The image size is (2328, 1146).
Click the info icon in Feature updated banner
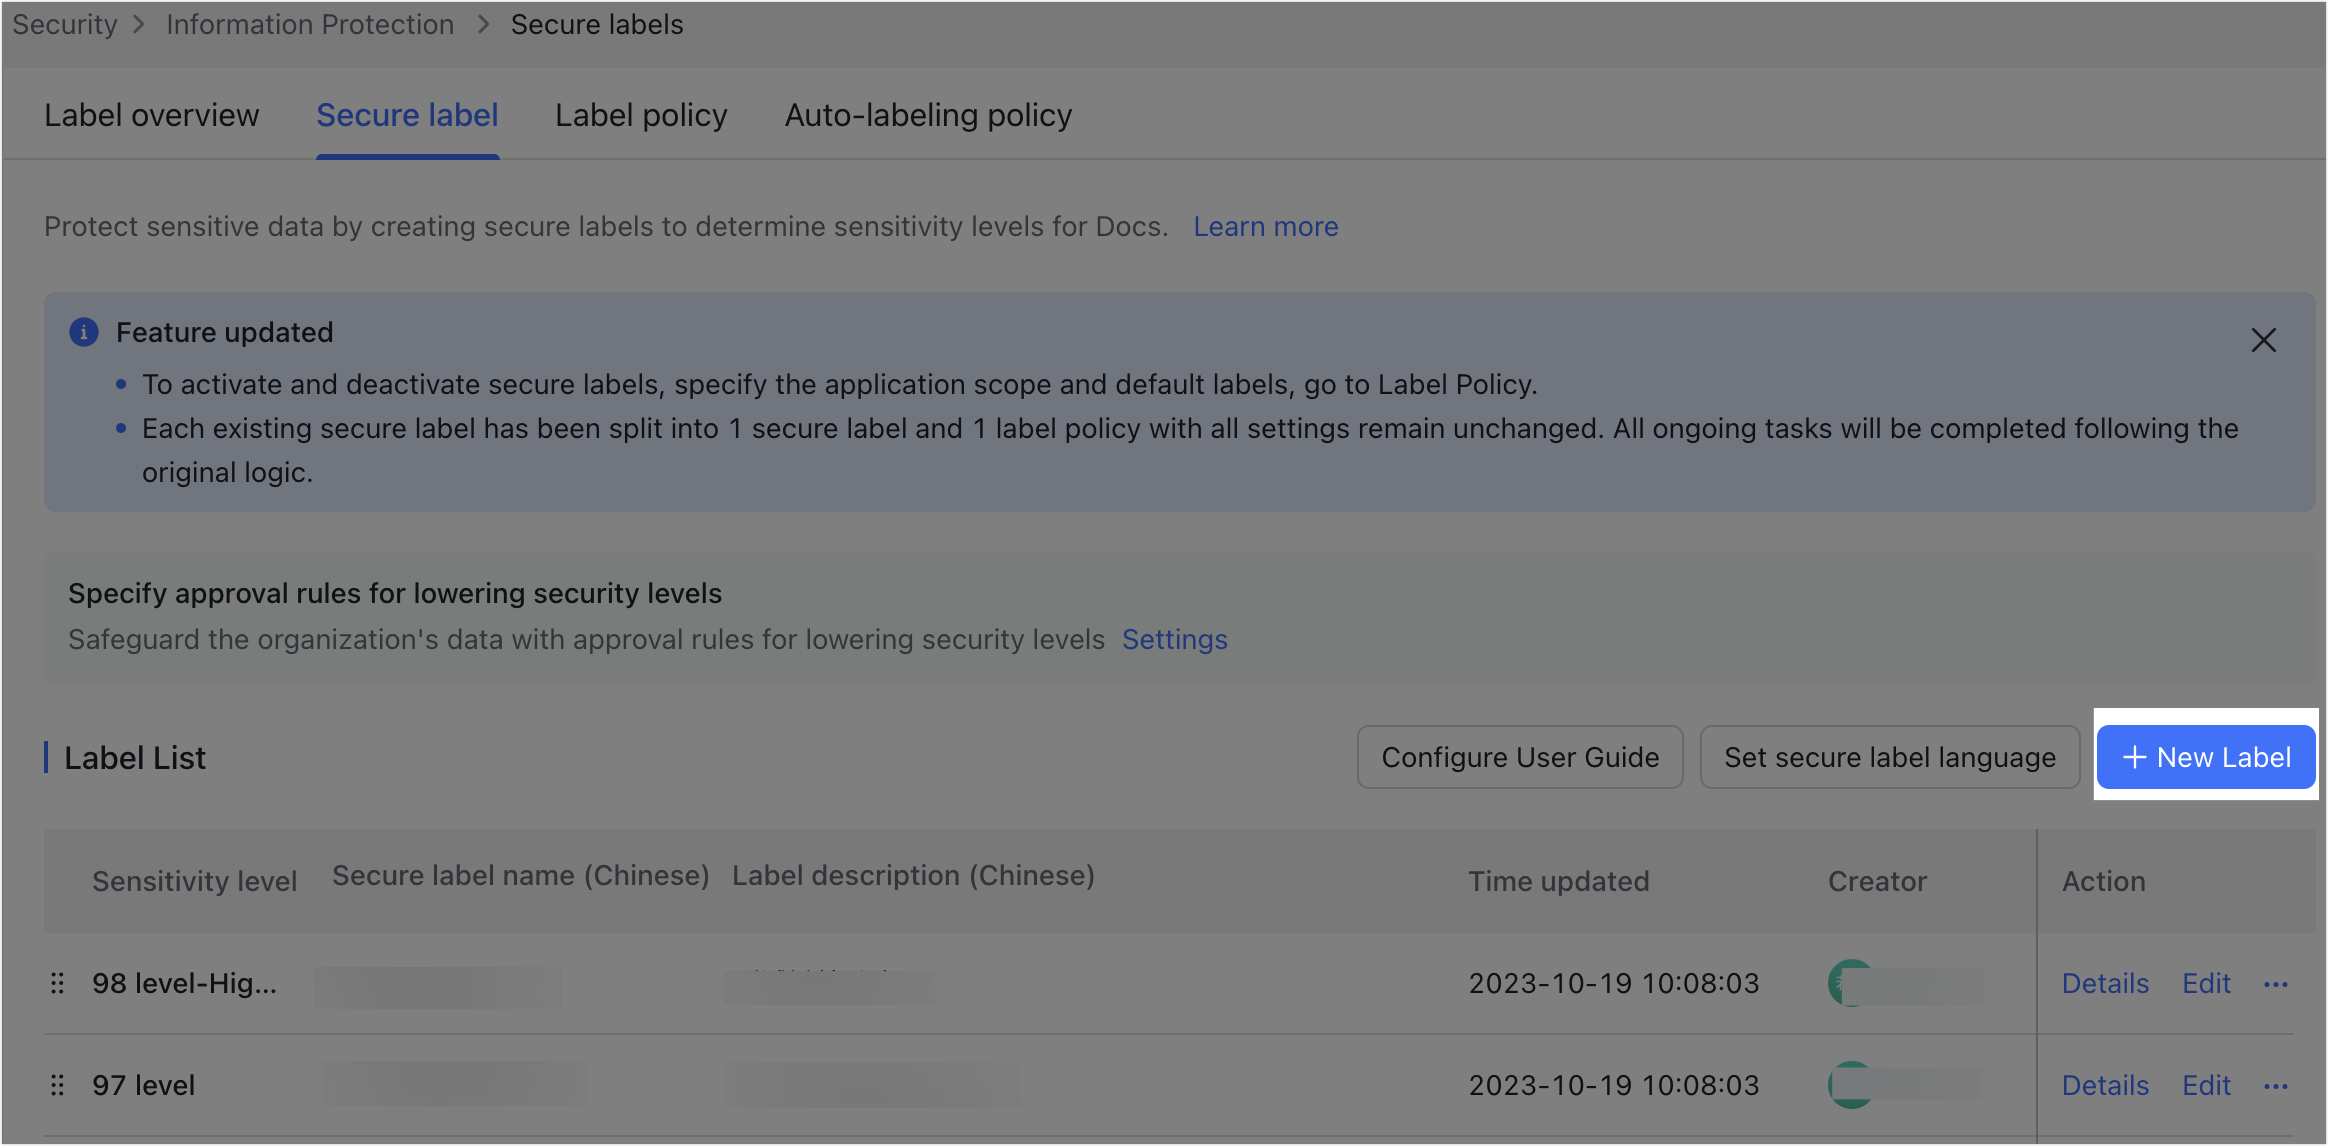point(84,332)
